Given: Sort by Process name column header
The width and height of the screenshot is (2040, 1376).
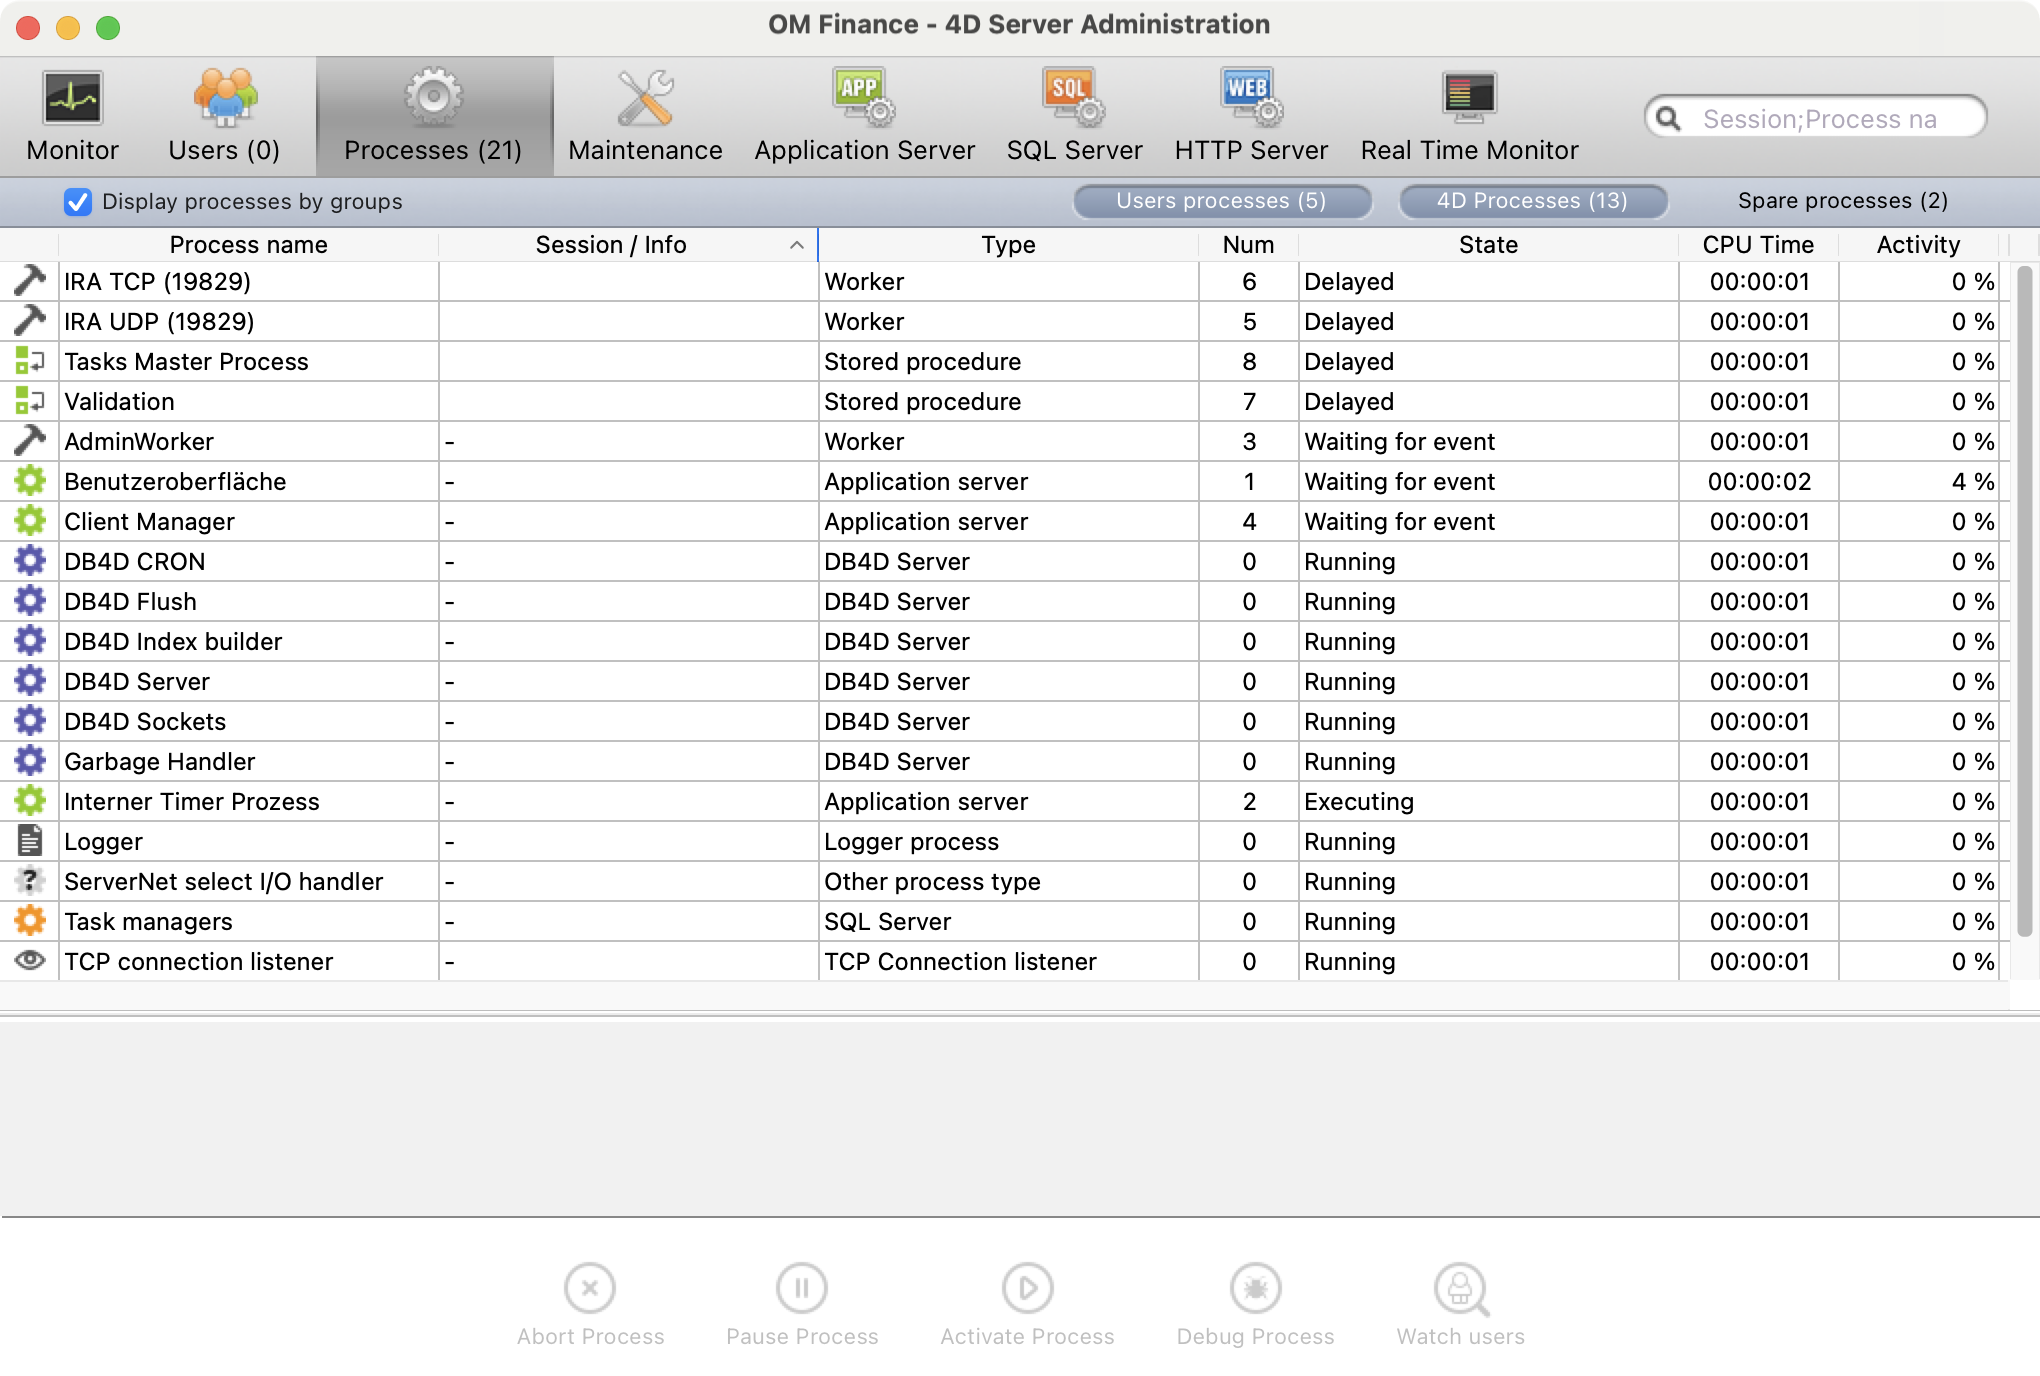Looking at the screenshot, I should [x=248, y=245].
